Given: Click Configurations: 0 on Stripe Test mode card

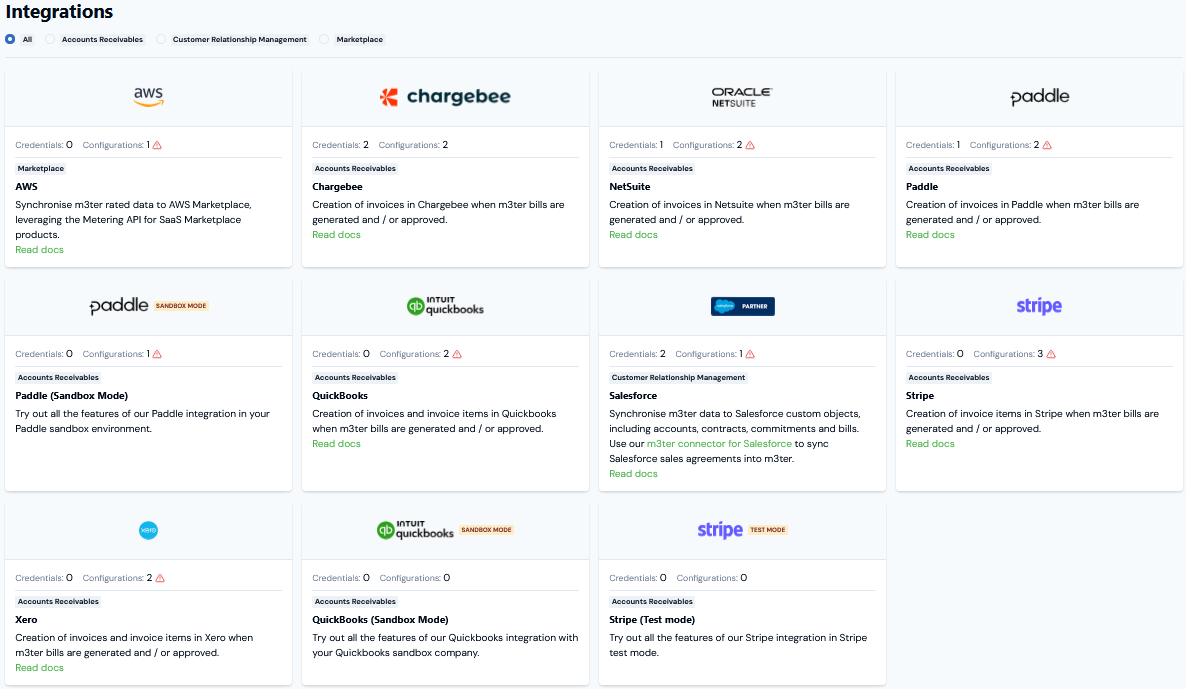Looking at the screenshot, I should pos(712,578).
